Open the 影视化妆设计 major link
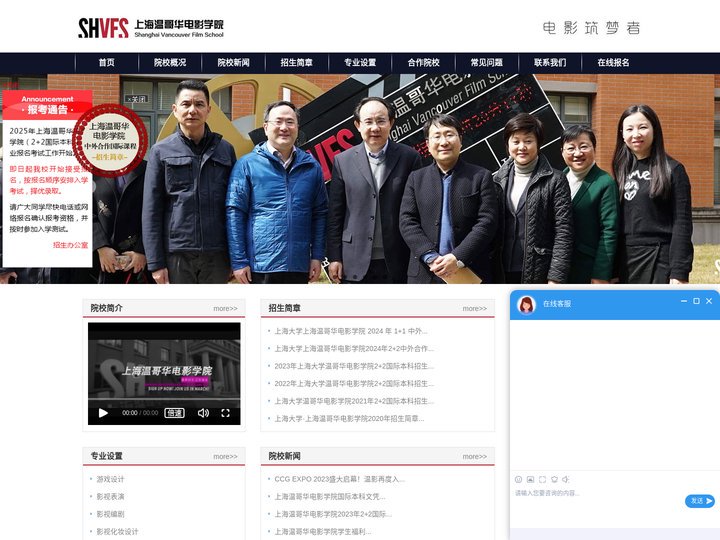Screen dimensions: 720x540 tap(117, 531)
